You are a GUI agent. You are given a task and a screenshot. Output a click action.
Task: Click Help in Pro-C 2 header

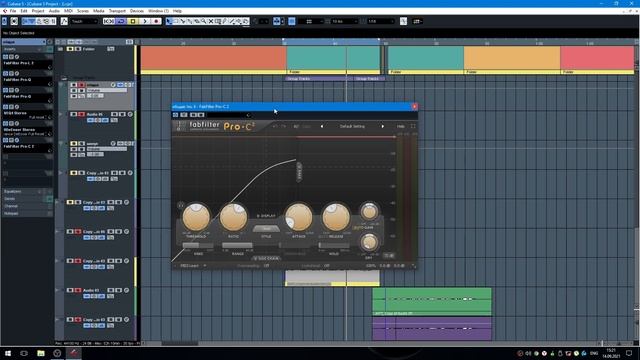(x=401, y=127)
